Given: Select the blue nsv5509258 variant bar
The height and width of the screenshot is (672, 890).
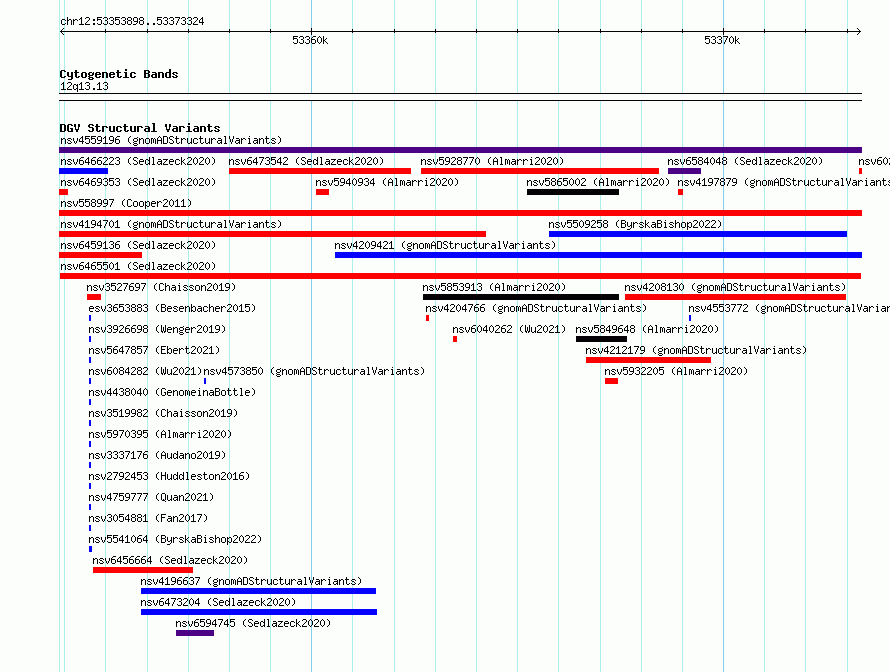Looking at the screenshot, I should (698, 234).
